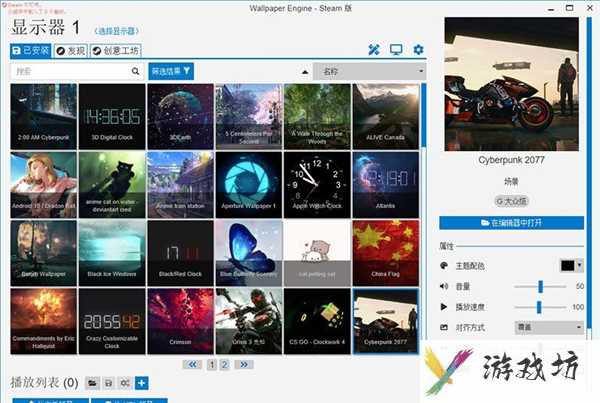Select Commandments by Eric Hallquist wallpaper
The width and height of the screenshot is (600, 403).
(44, 321)
